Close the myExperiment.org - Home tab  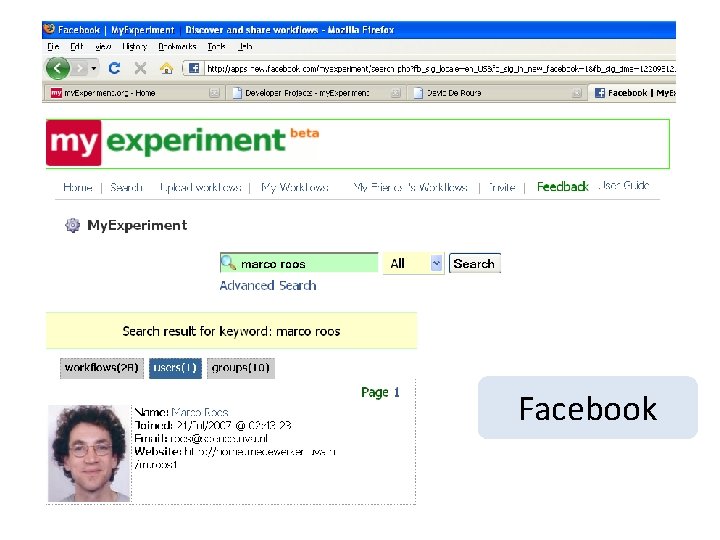click(214, 93)
